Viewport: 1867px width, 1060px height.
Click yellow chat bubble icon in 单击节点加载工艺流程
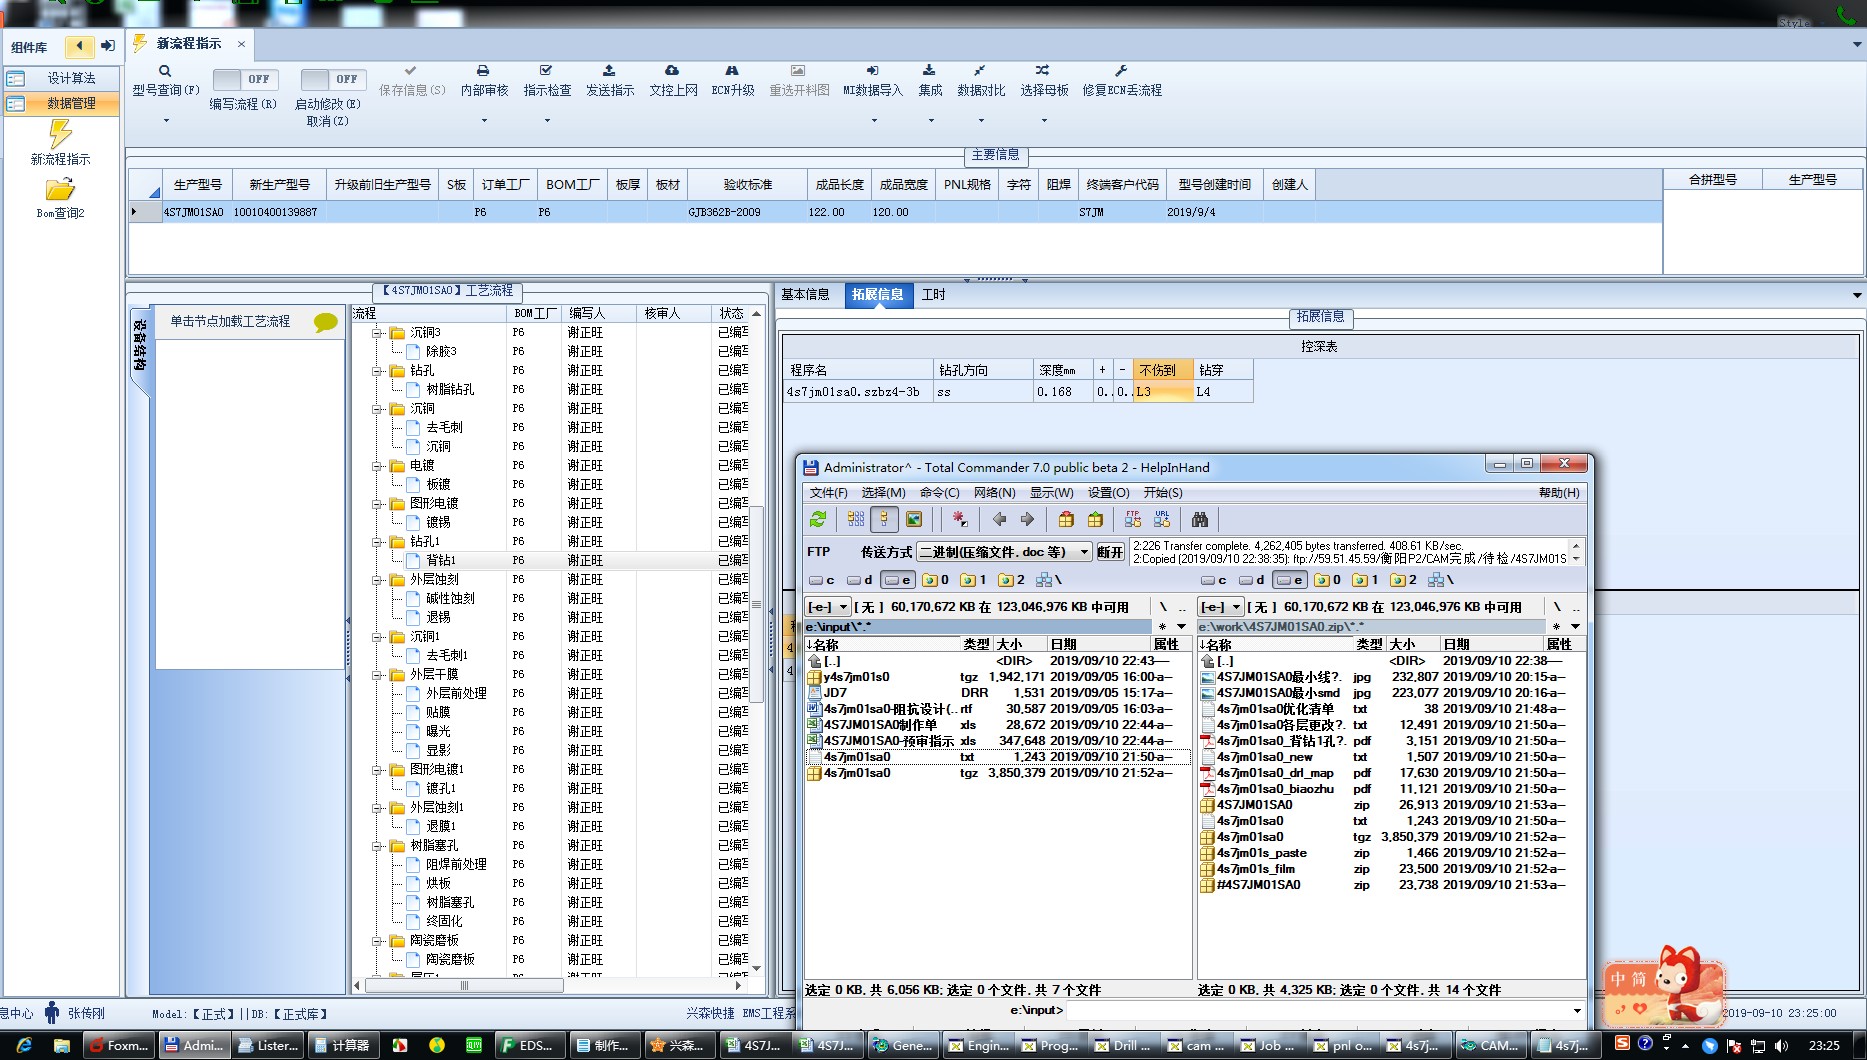(x=326, y=322)
